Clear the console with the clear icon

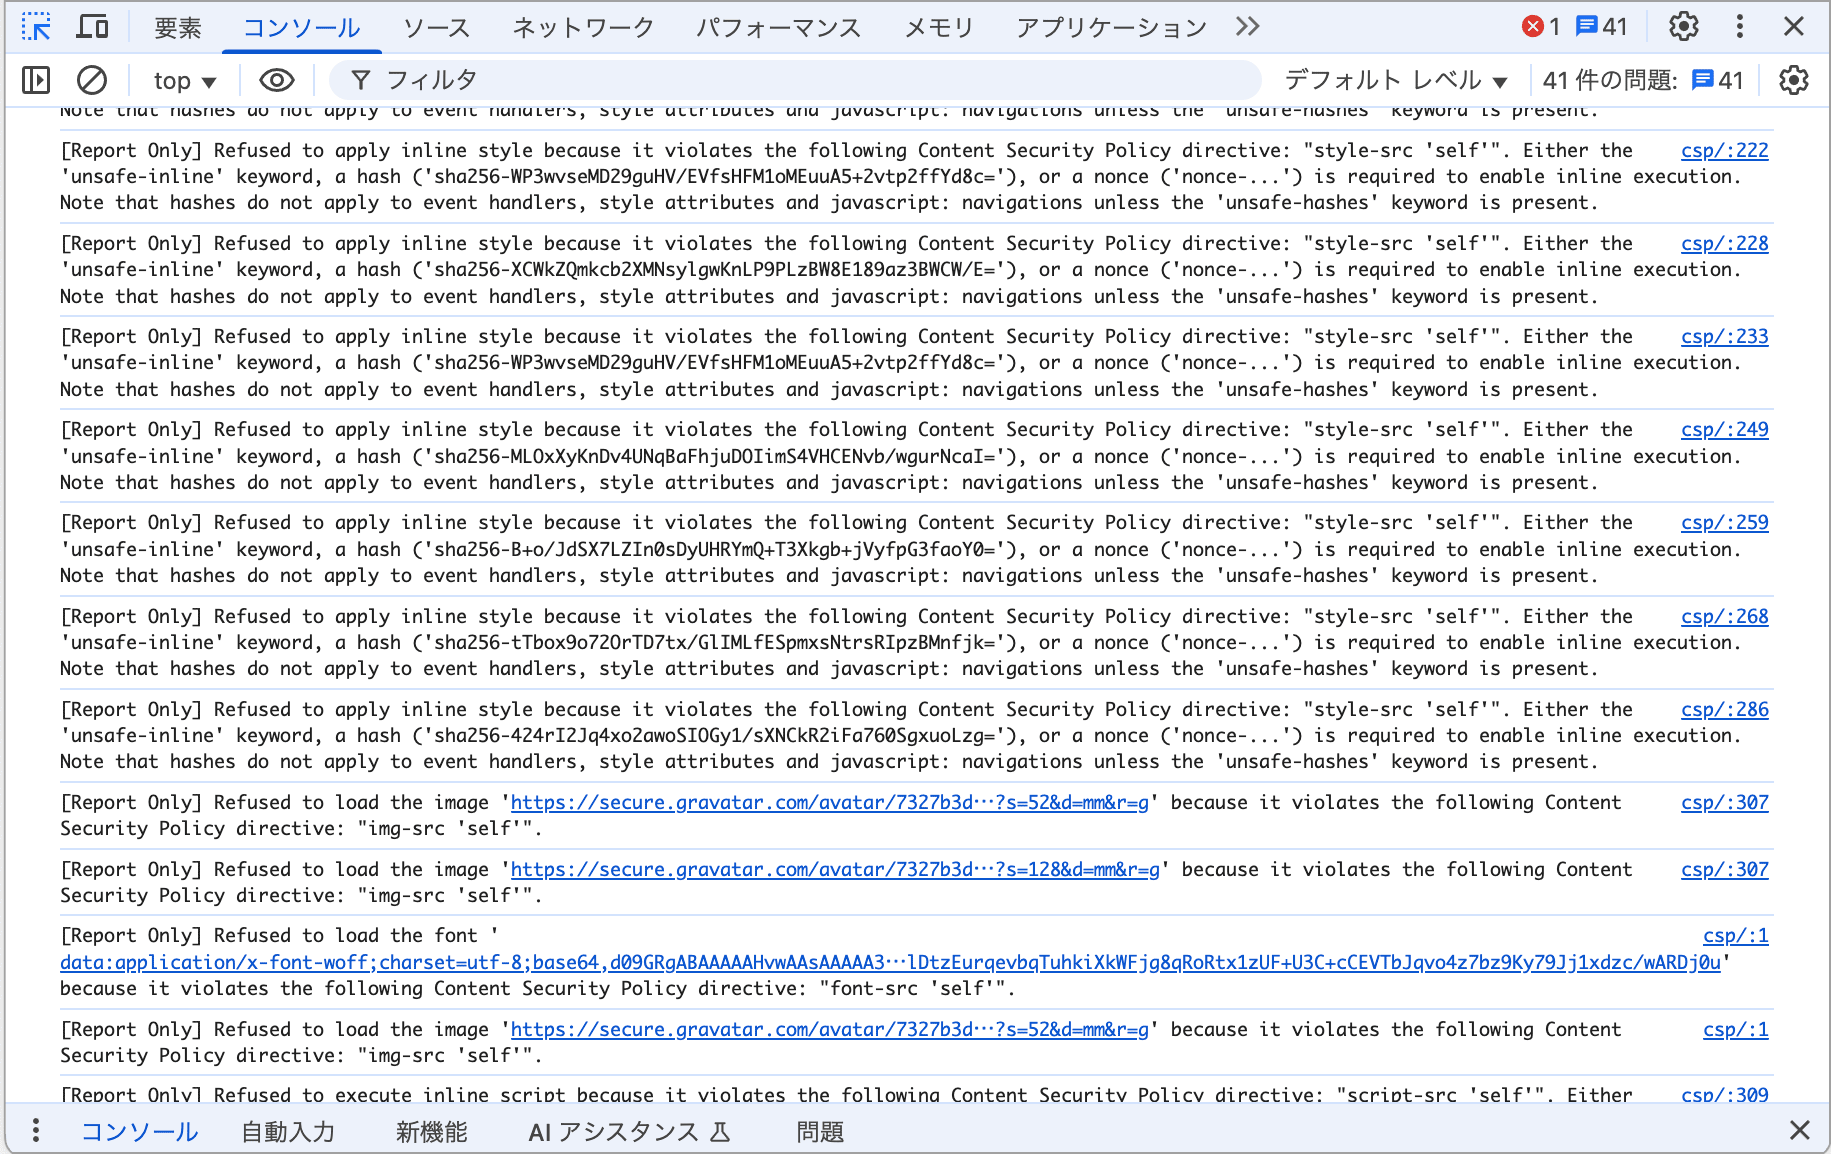point(92,80)
